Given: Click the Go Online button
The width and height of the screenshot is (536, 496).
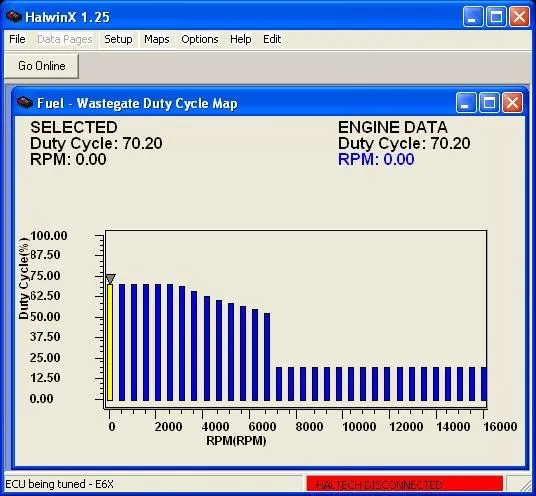Looking at the screenshot, I should coord(41,66).
